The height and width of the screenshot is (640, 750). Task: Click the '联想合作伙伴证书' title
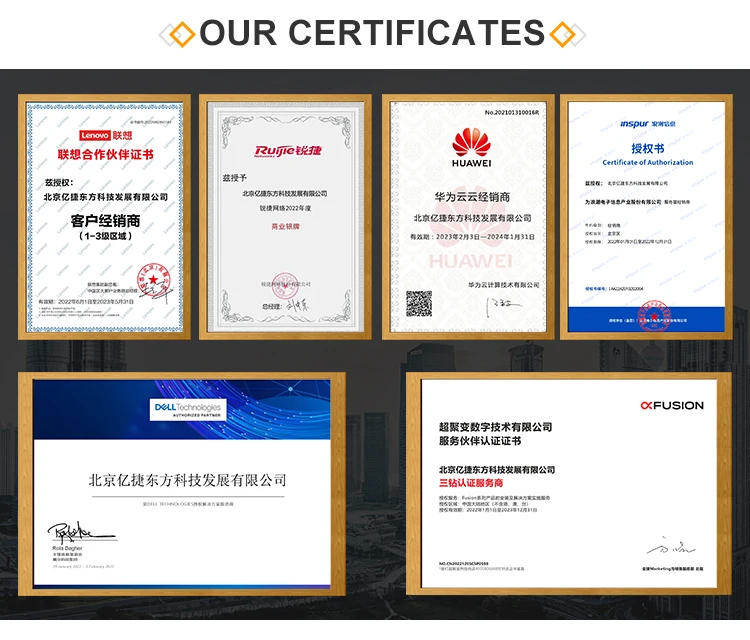tap(105, 154)
